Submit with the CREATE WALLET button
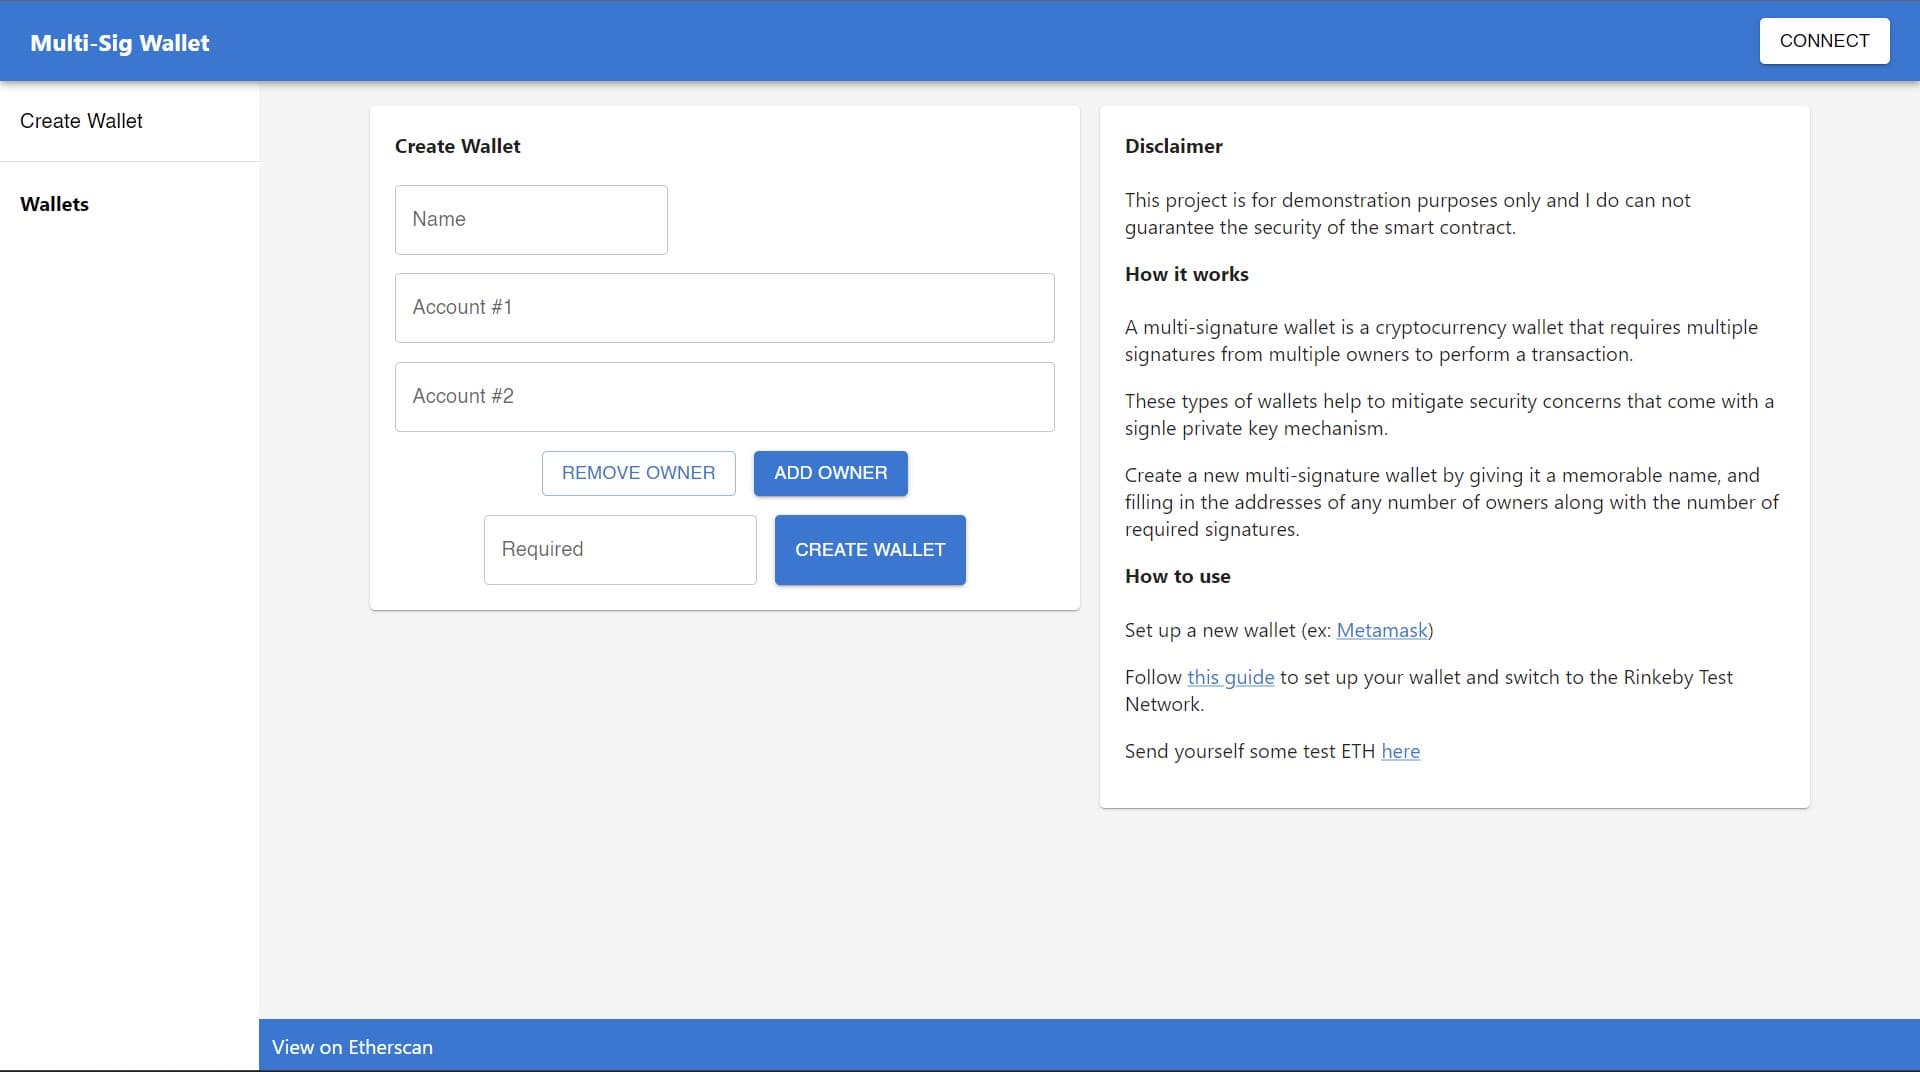Viewport: 1920px width, 1072px height. click(x=870, y=550)
